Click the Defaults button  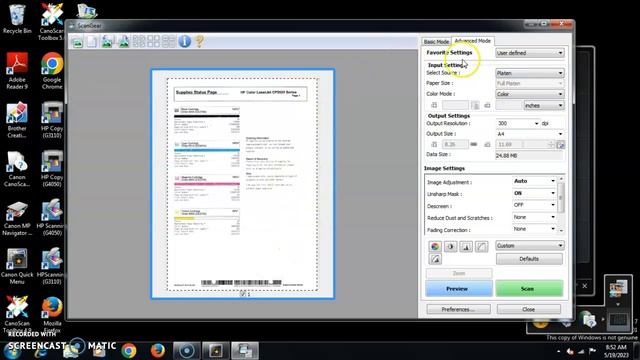coord(529,259)
